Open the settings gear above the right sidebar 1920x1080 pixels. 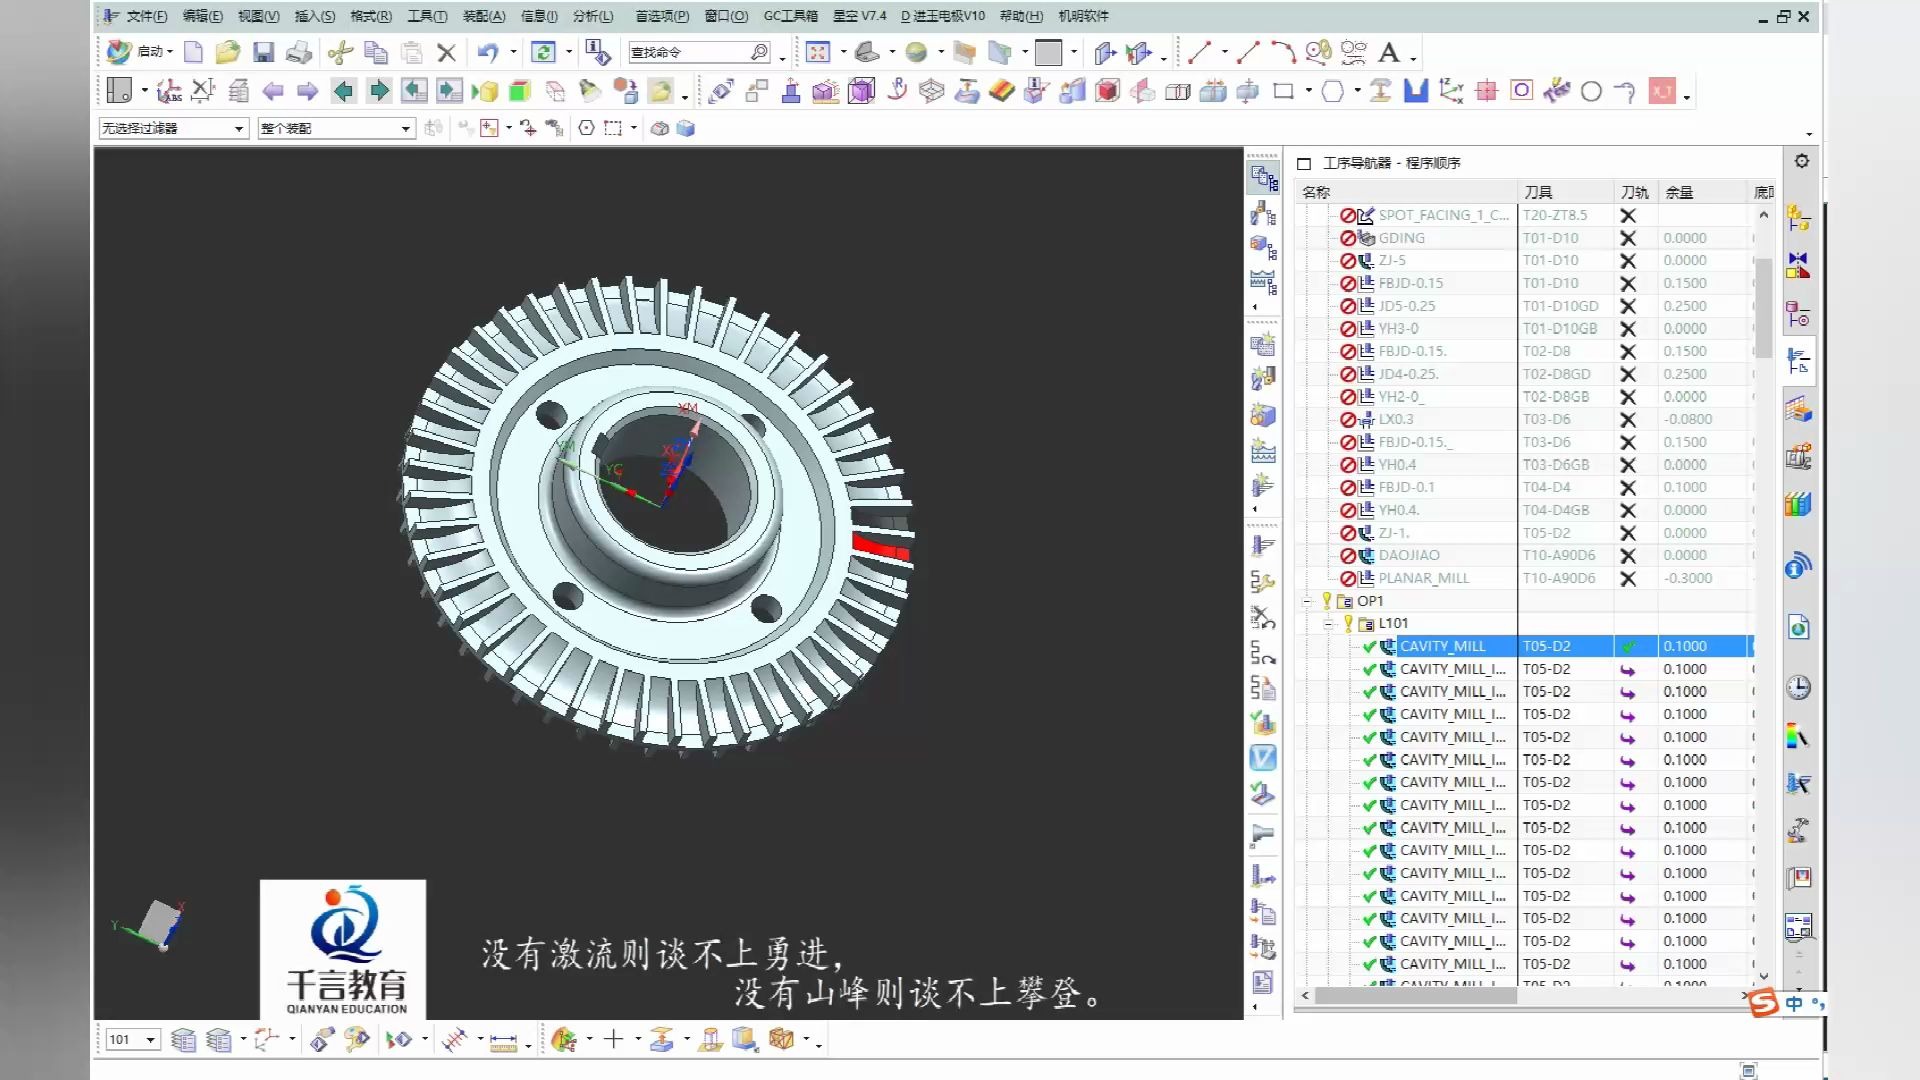coord(1800,160)
